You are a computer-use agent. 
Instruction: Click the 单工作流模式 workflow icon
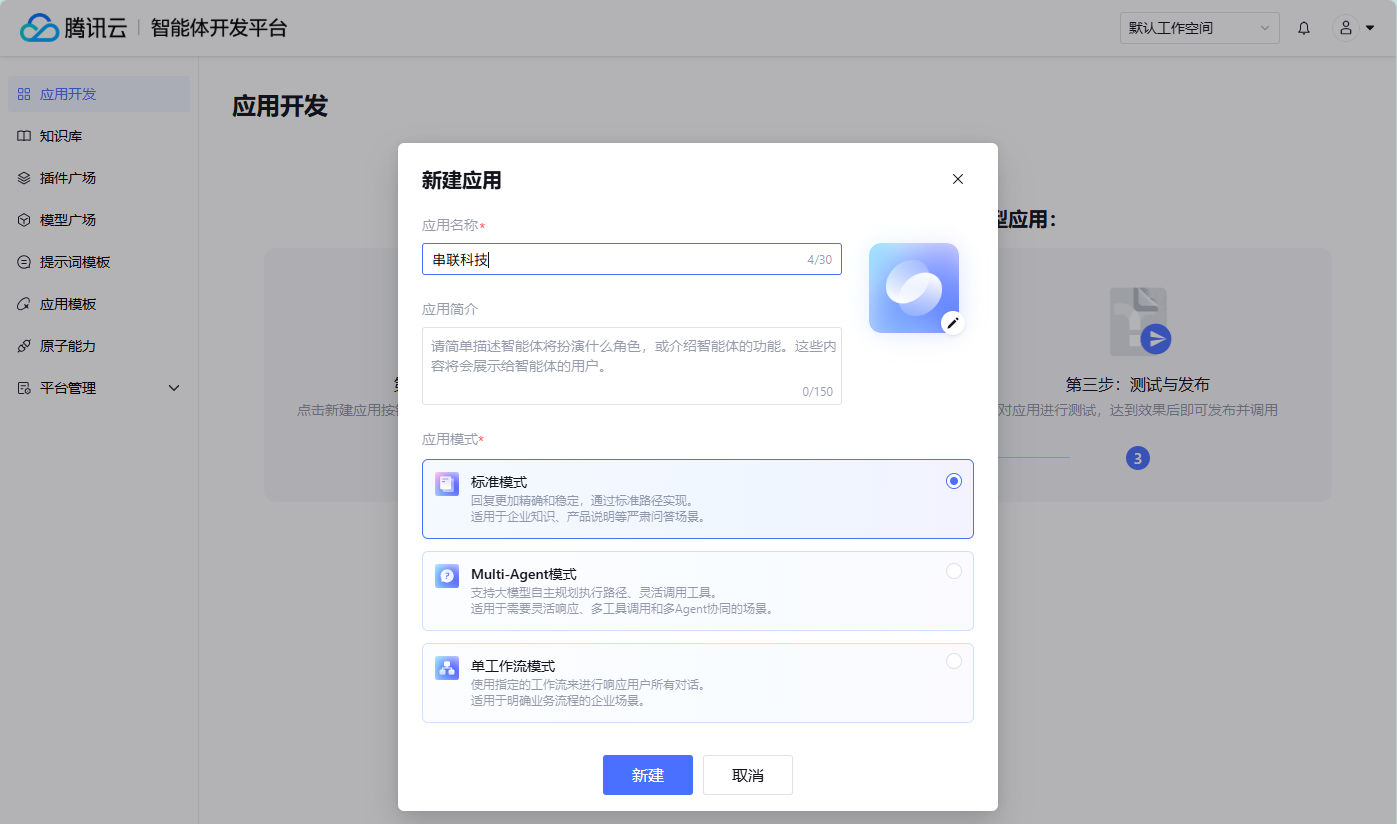pyautogui.click(x=447, y=668)
